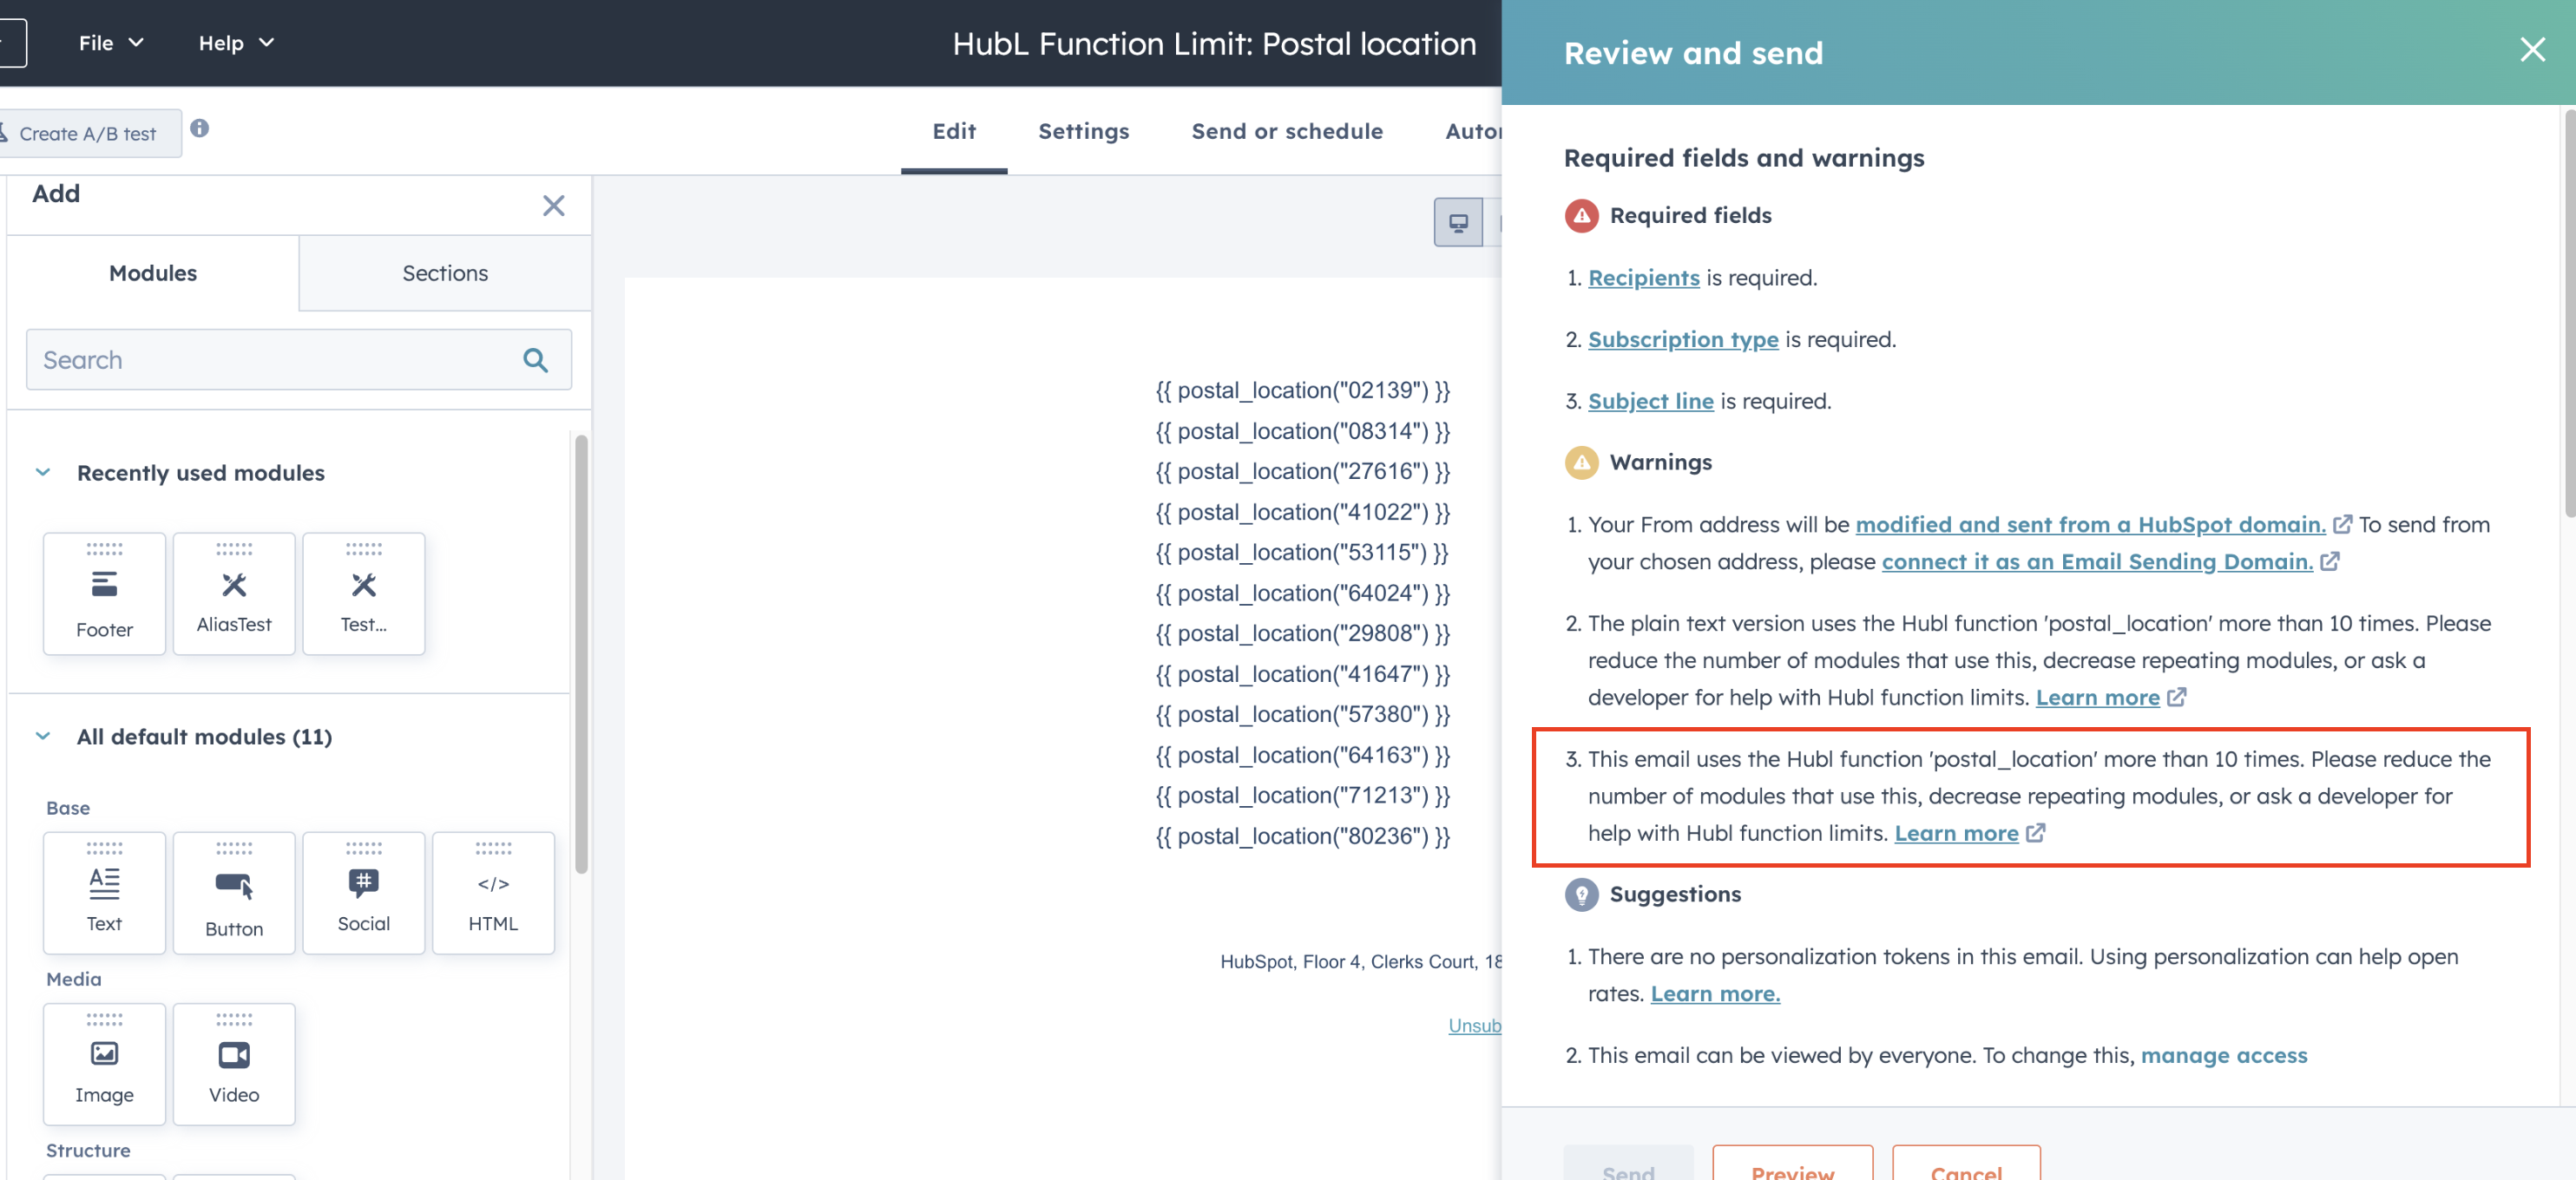Open external icon after Email Sending Domain
2576x1180 pixels.
coord(2329,561)
